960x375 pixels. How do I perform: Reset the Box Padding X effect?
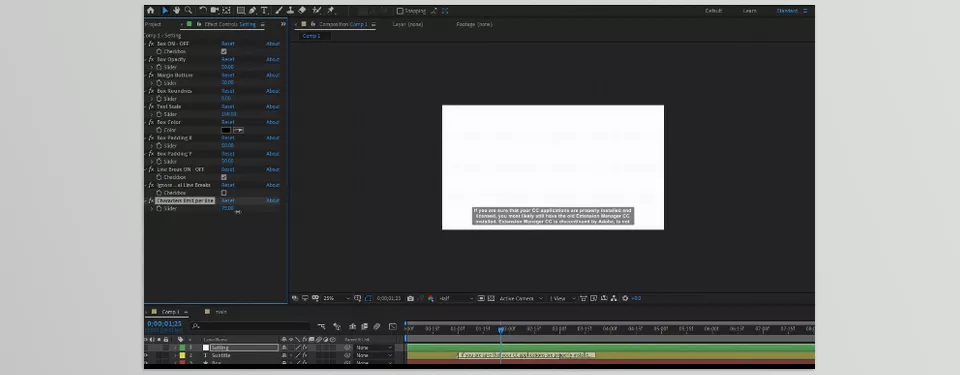(x=228, y=138)
